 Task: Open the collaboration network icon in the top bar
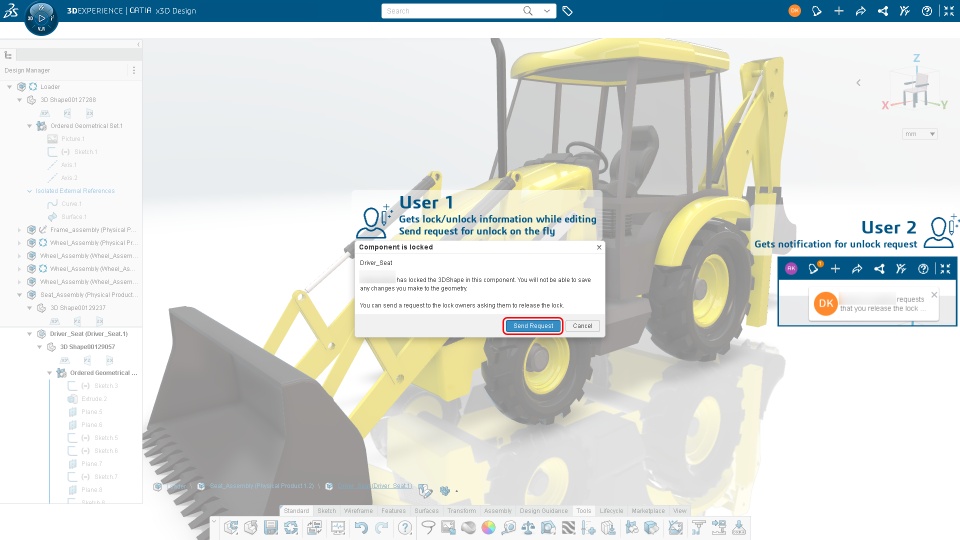pyautogui.click(x=883, y=11)
